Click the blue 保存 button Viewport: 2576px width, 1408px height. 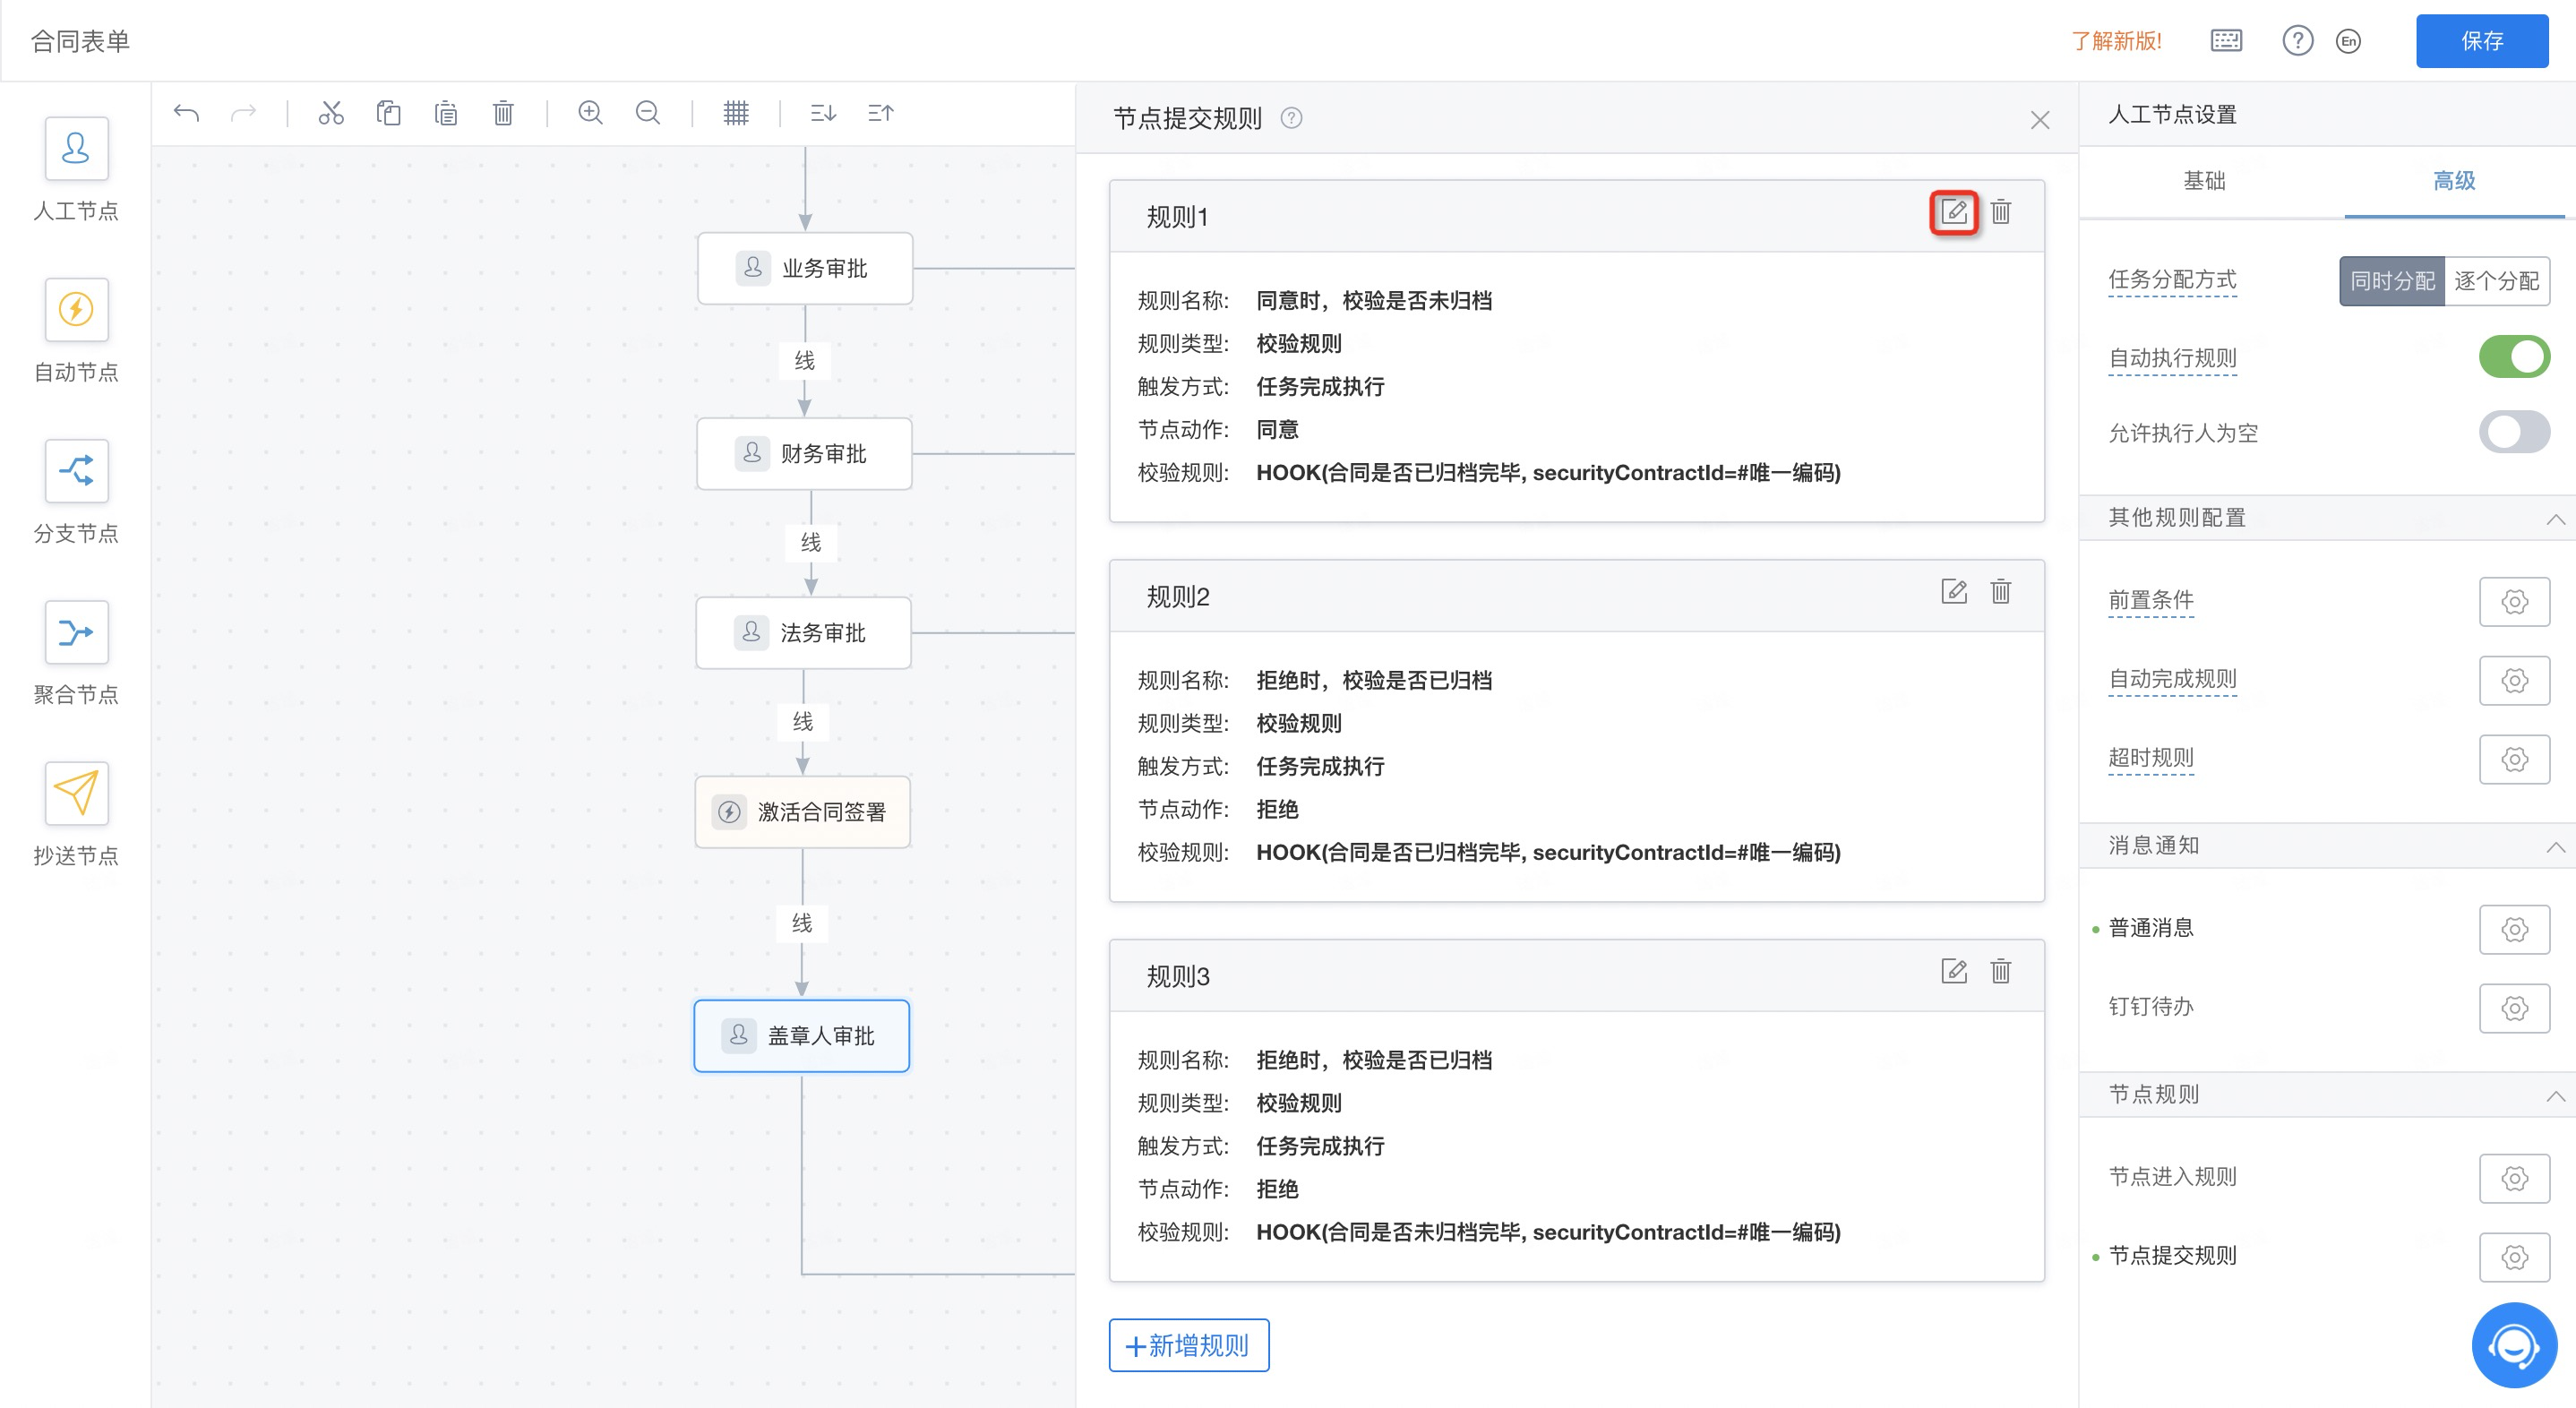point(2481,41)
